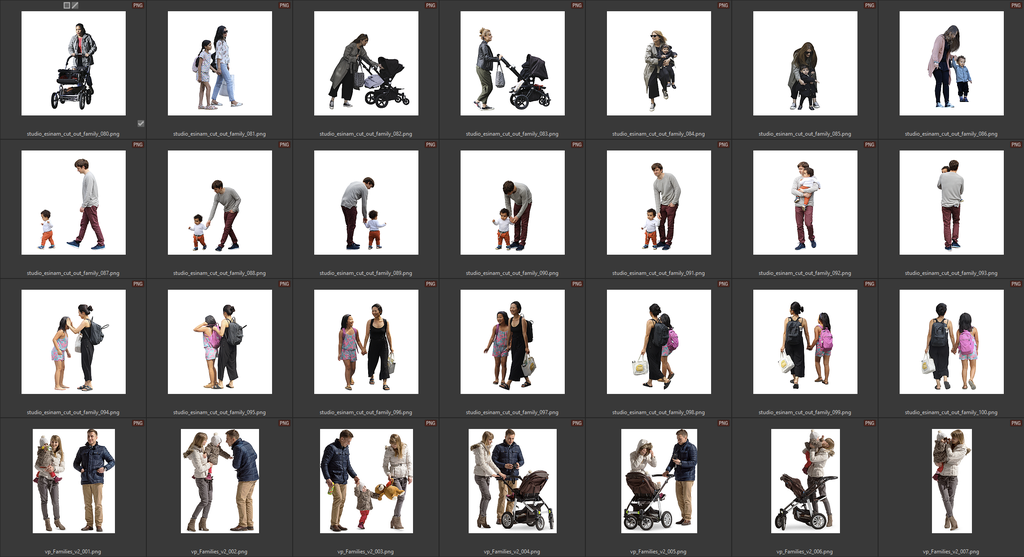Select thumbnail of man carrying child family_092
Screen dimensions: 1024x557
coord(804,204)
